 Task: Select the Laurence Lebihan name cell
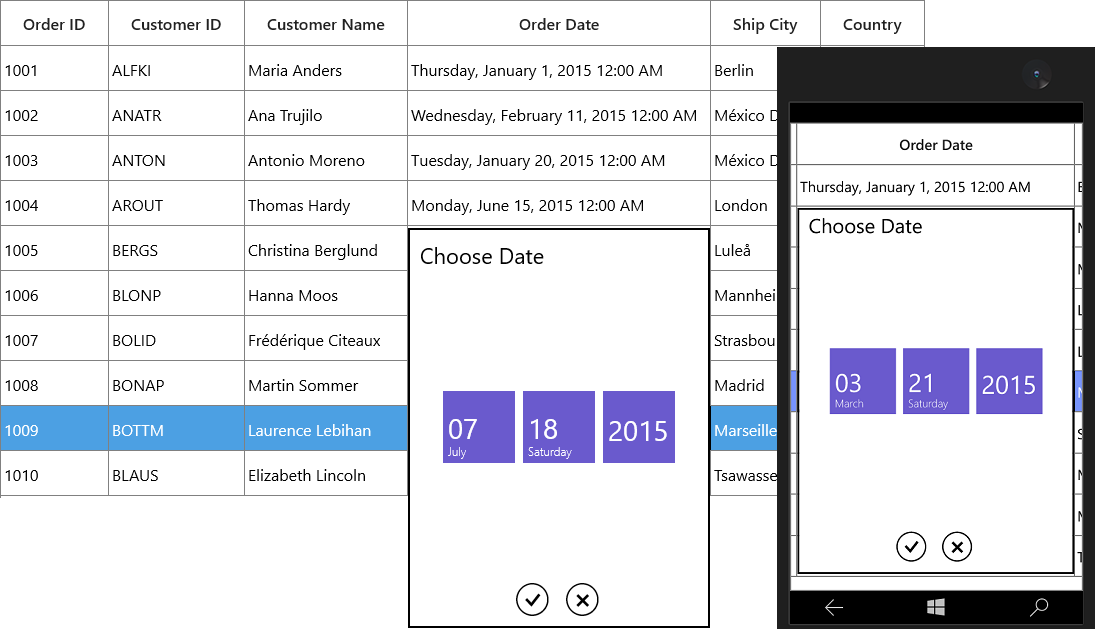pyautogui.click(x=325, y=429)
